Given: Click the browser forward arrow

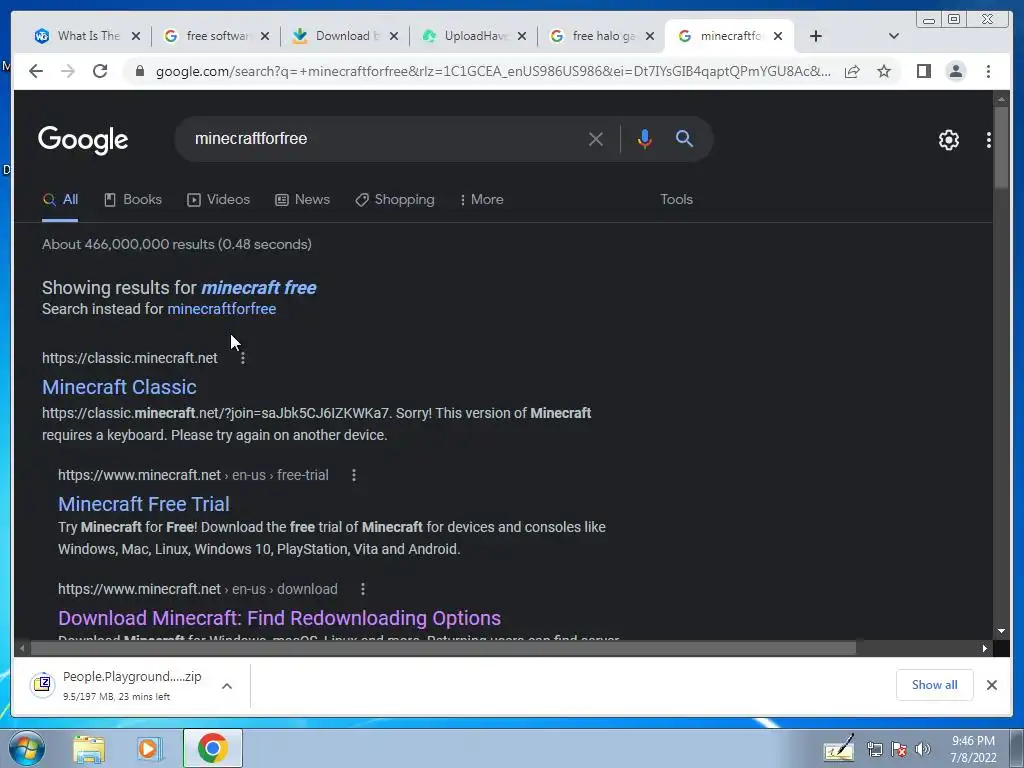Looking at the screenshot, I should (x=68, y=71).
